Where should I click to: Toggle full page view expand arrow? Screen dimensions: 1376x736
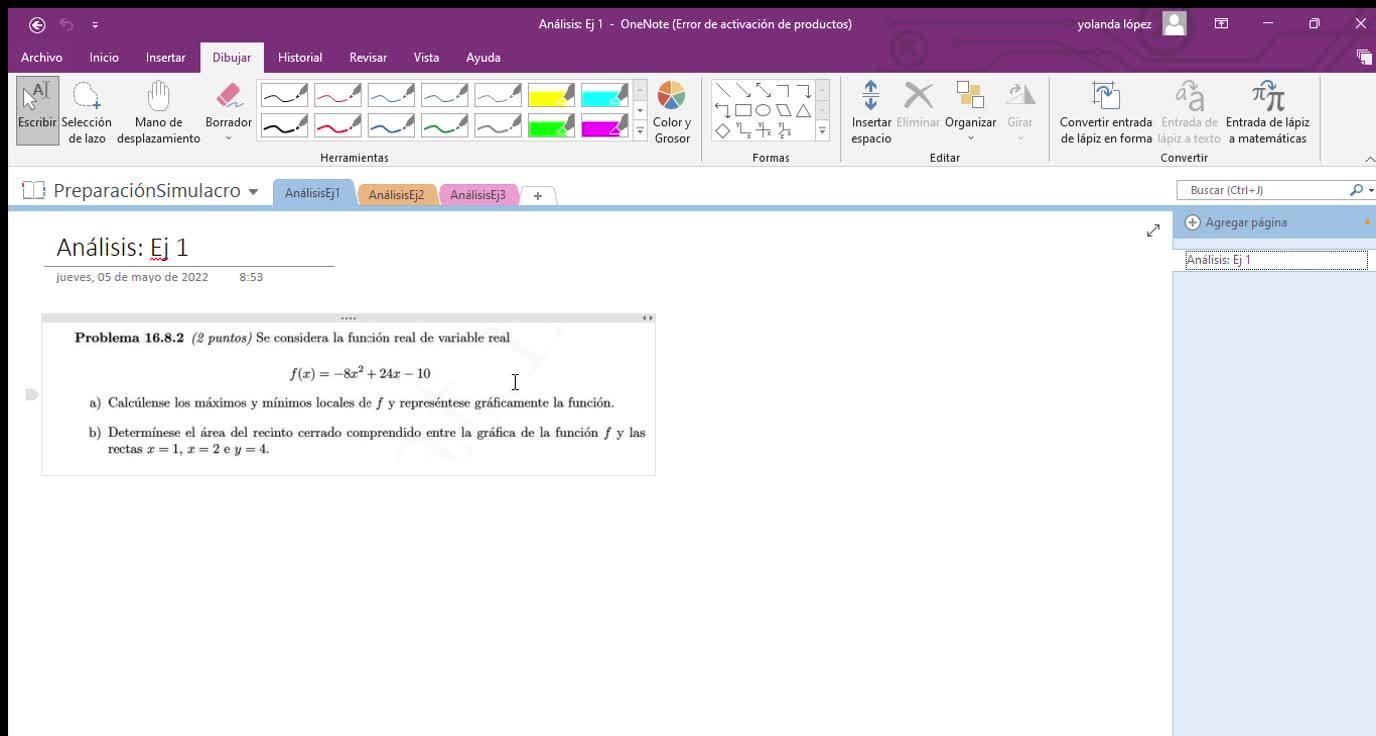click(x=1153, y=230)
